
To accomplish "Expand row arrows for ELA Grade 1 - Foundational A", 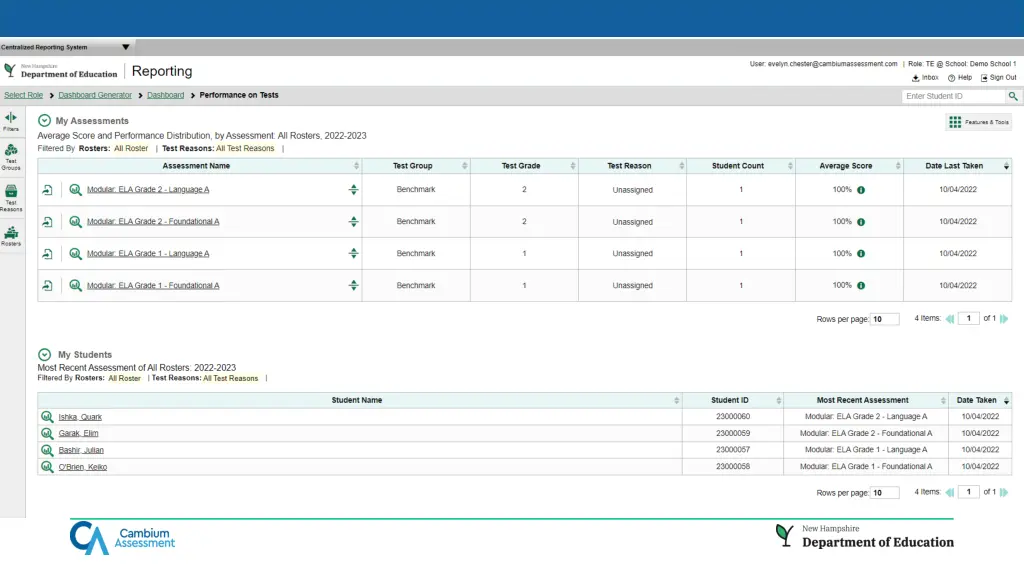I will 353,285.
